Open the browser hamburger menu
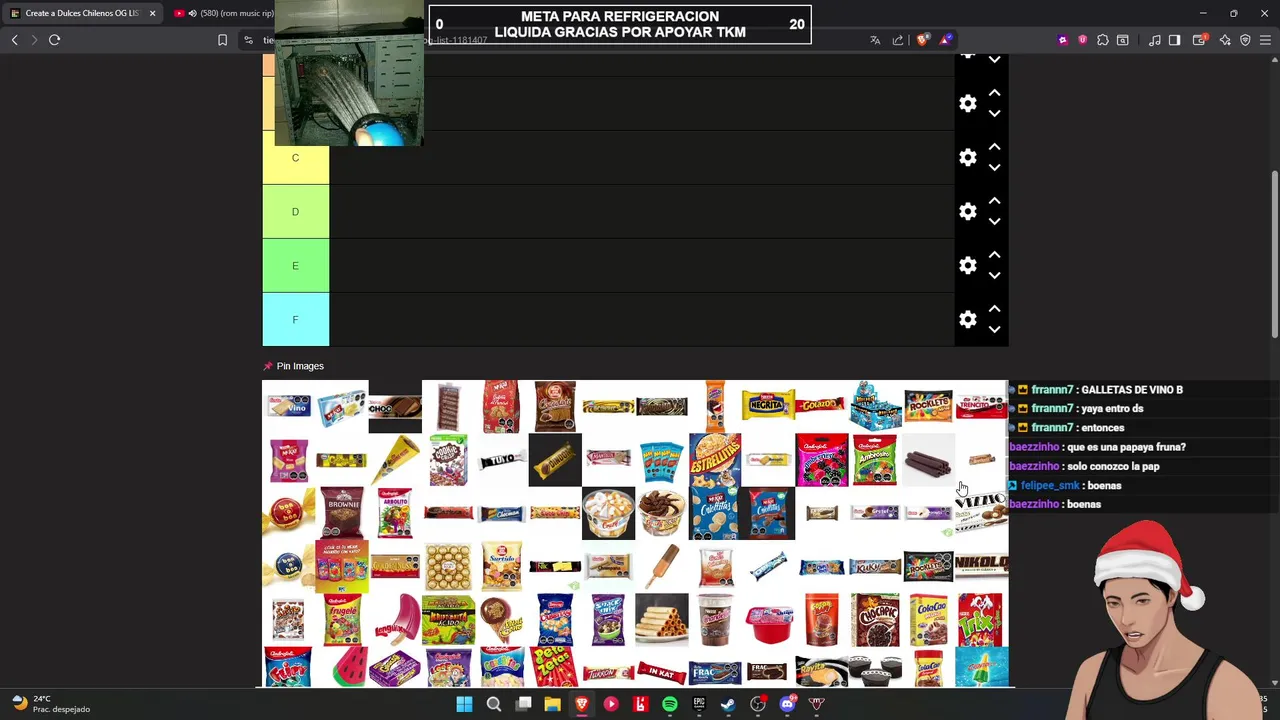The image size is (1280, 720). pos(1266,40)
